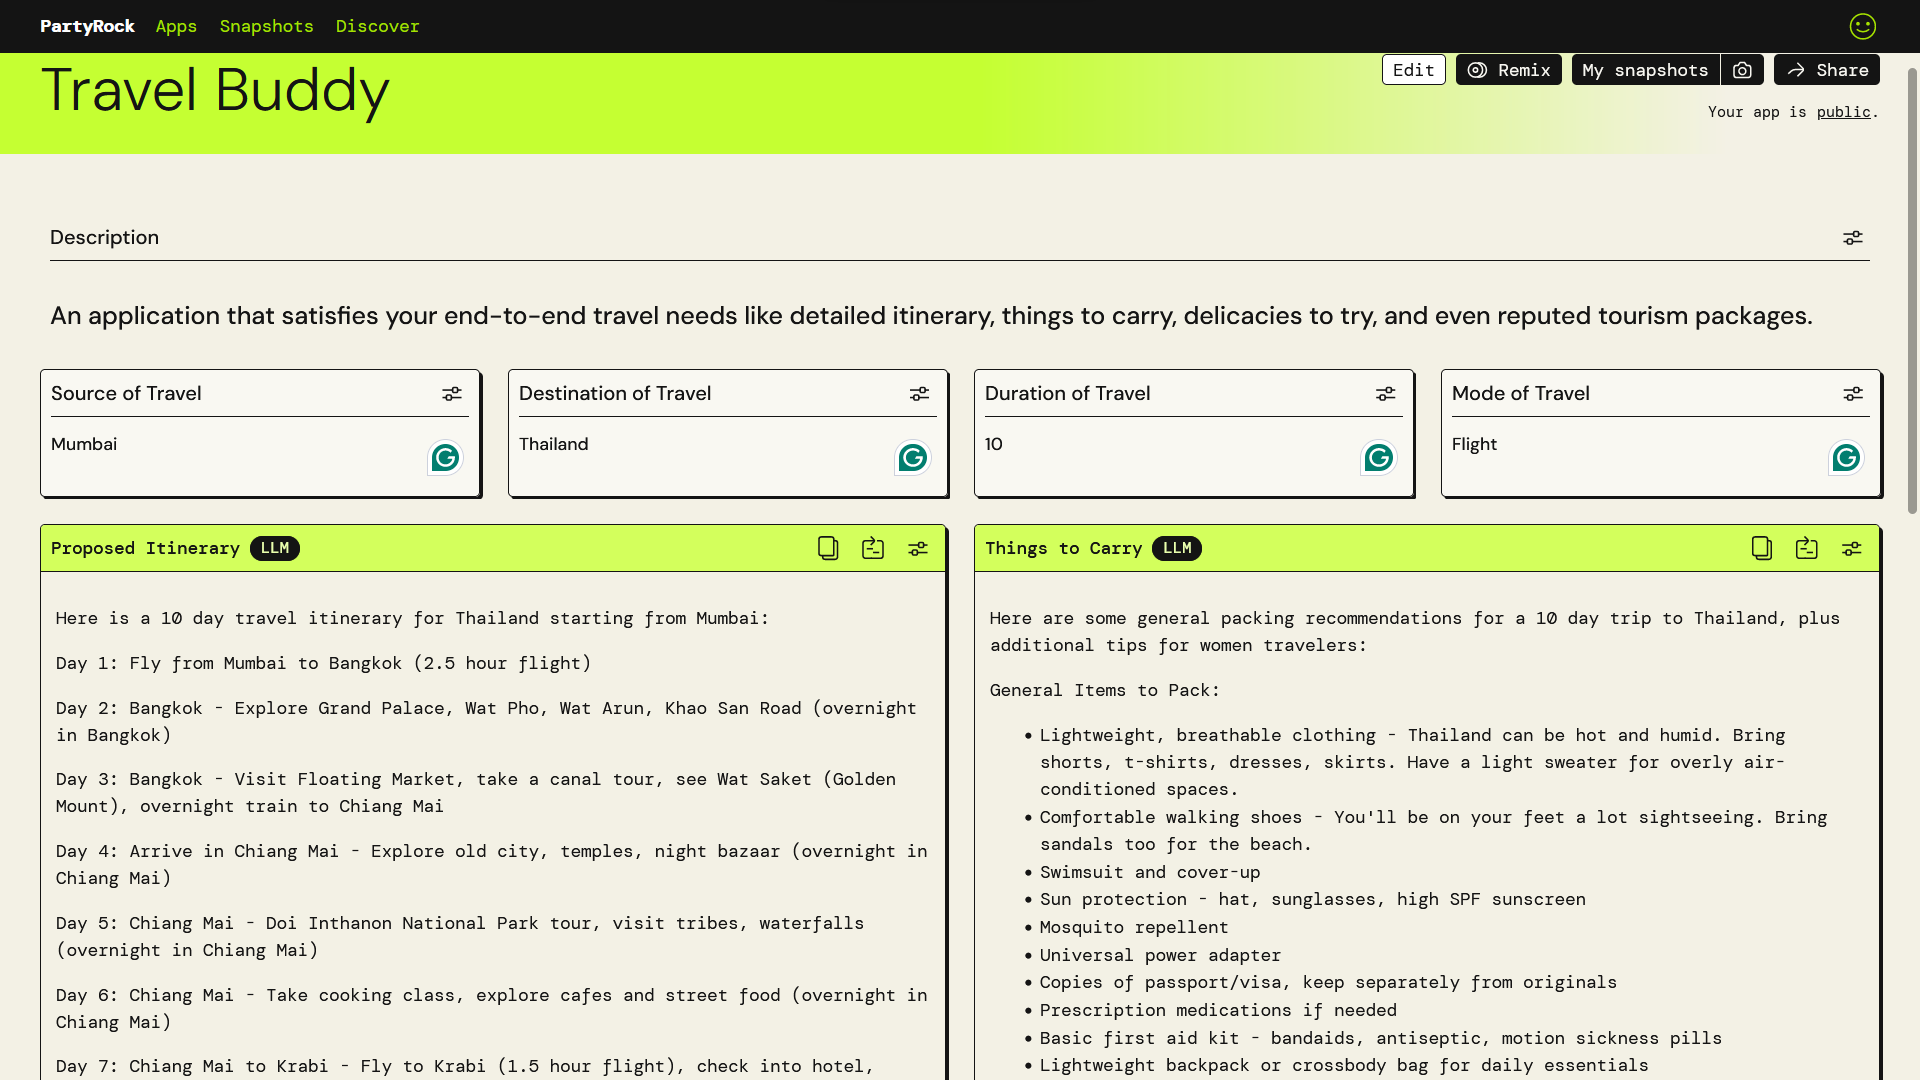Viewport: 1920px width, 1080px height.
Task: Open the Things to Carry widget settings
Action: point(1852,548)
